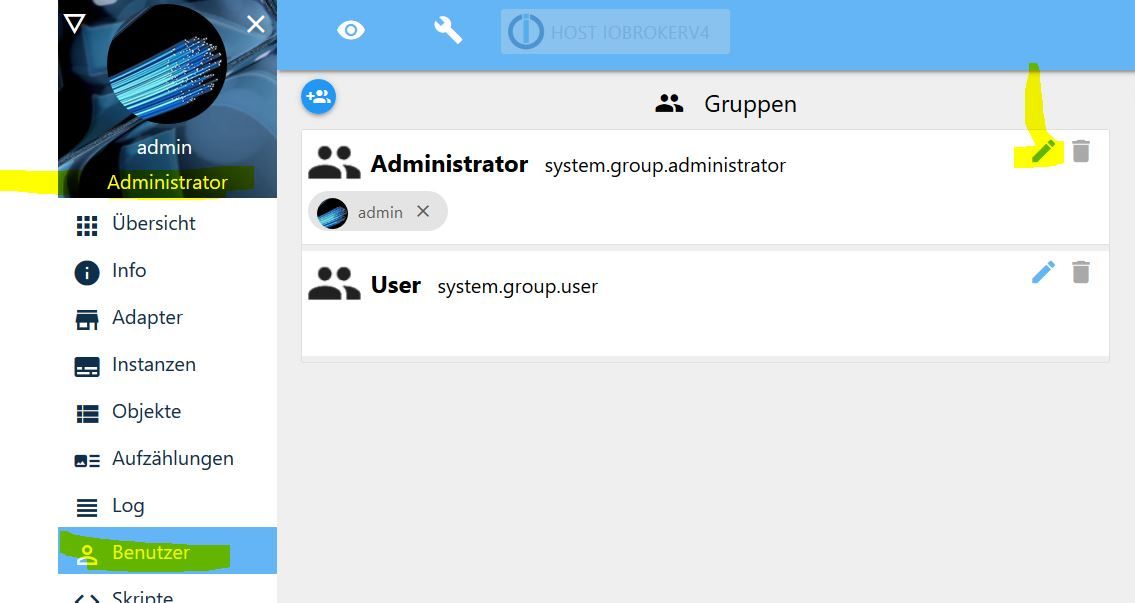The image size is (1135, 603).
Task: Click the admin chip in Administrator group
Action: click(378, 211)
